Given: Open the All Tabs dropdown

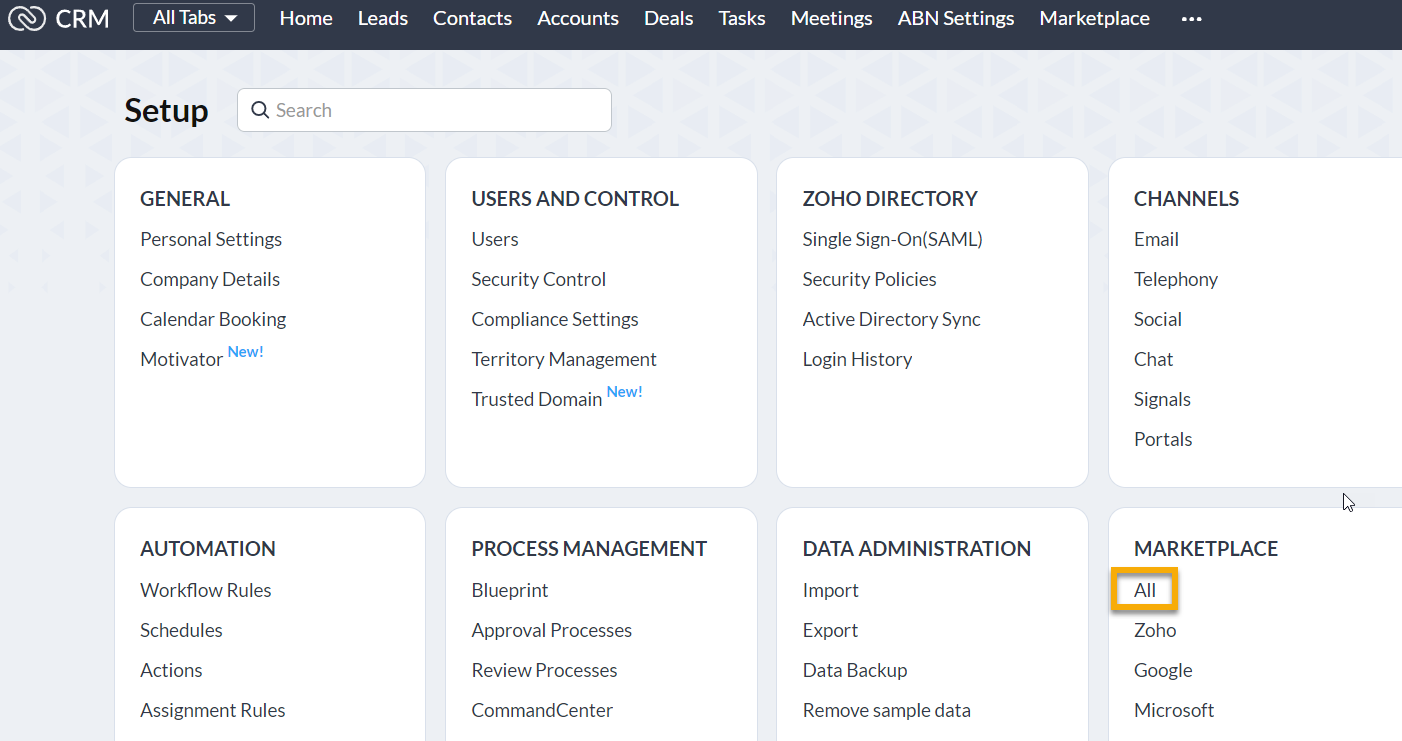Looking at the screenshot, I should [194, 18].
